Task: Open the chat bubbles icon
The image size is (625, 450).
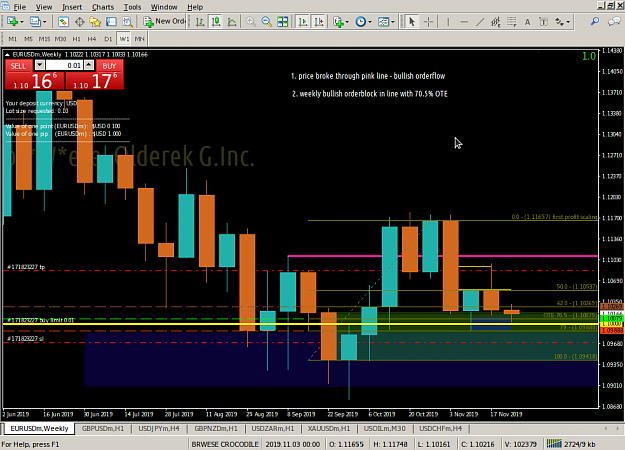Action: pyautogui.click(x=614, y=22)
